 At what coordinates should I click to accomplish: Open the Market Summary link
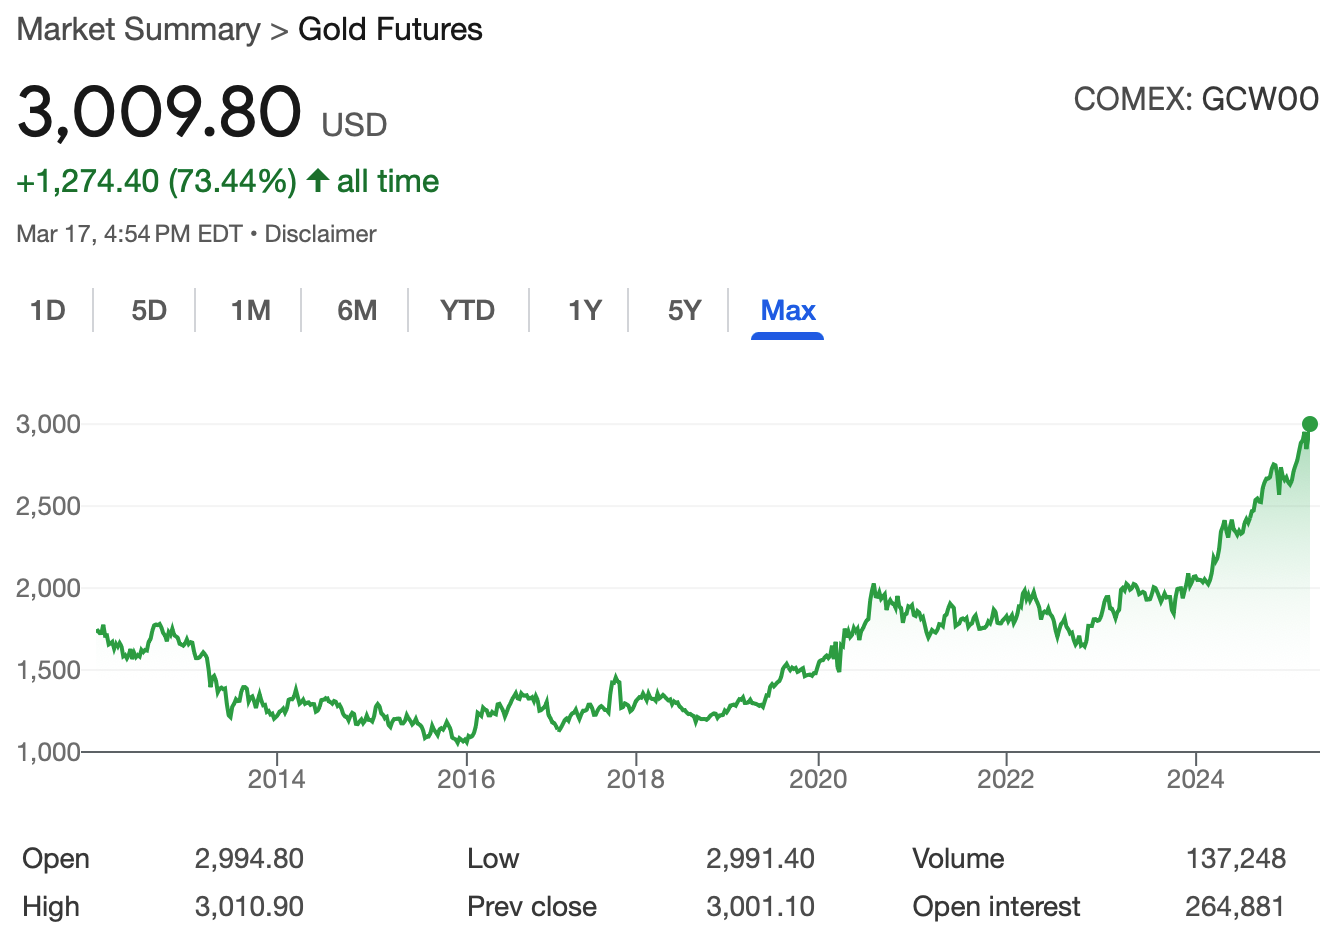pyautogui.click(x=138, y=30)
